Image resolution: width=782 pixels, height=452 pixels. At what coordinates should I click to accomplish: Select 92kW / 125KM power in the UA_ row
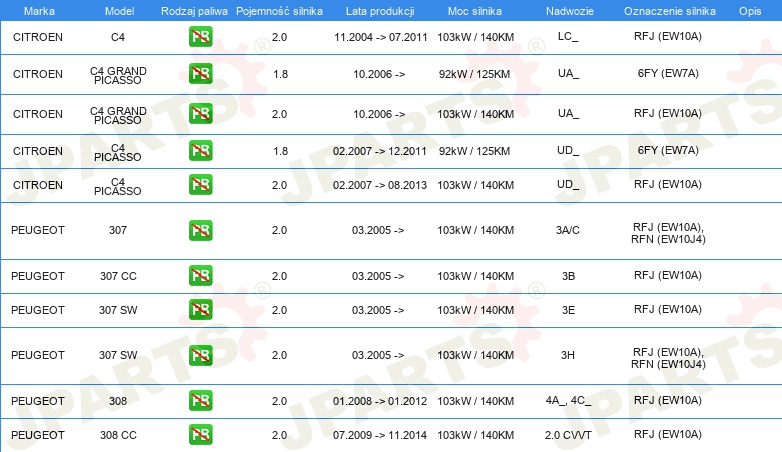[474, 74]
